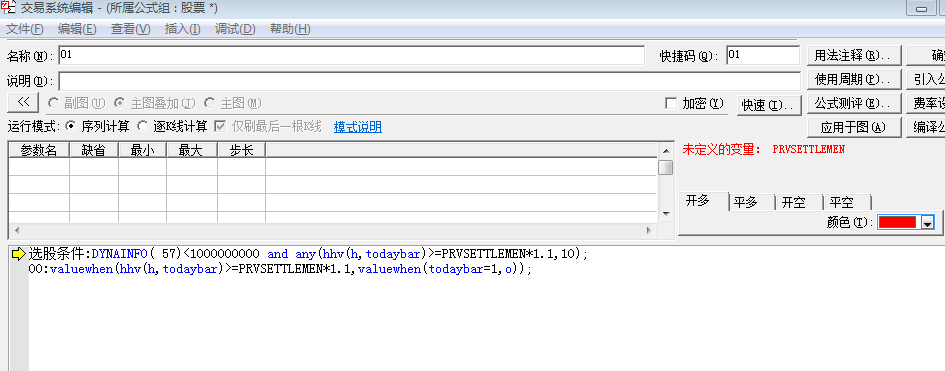Click code line starting with 选股条件

tap(307, 254)
